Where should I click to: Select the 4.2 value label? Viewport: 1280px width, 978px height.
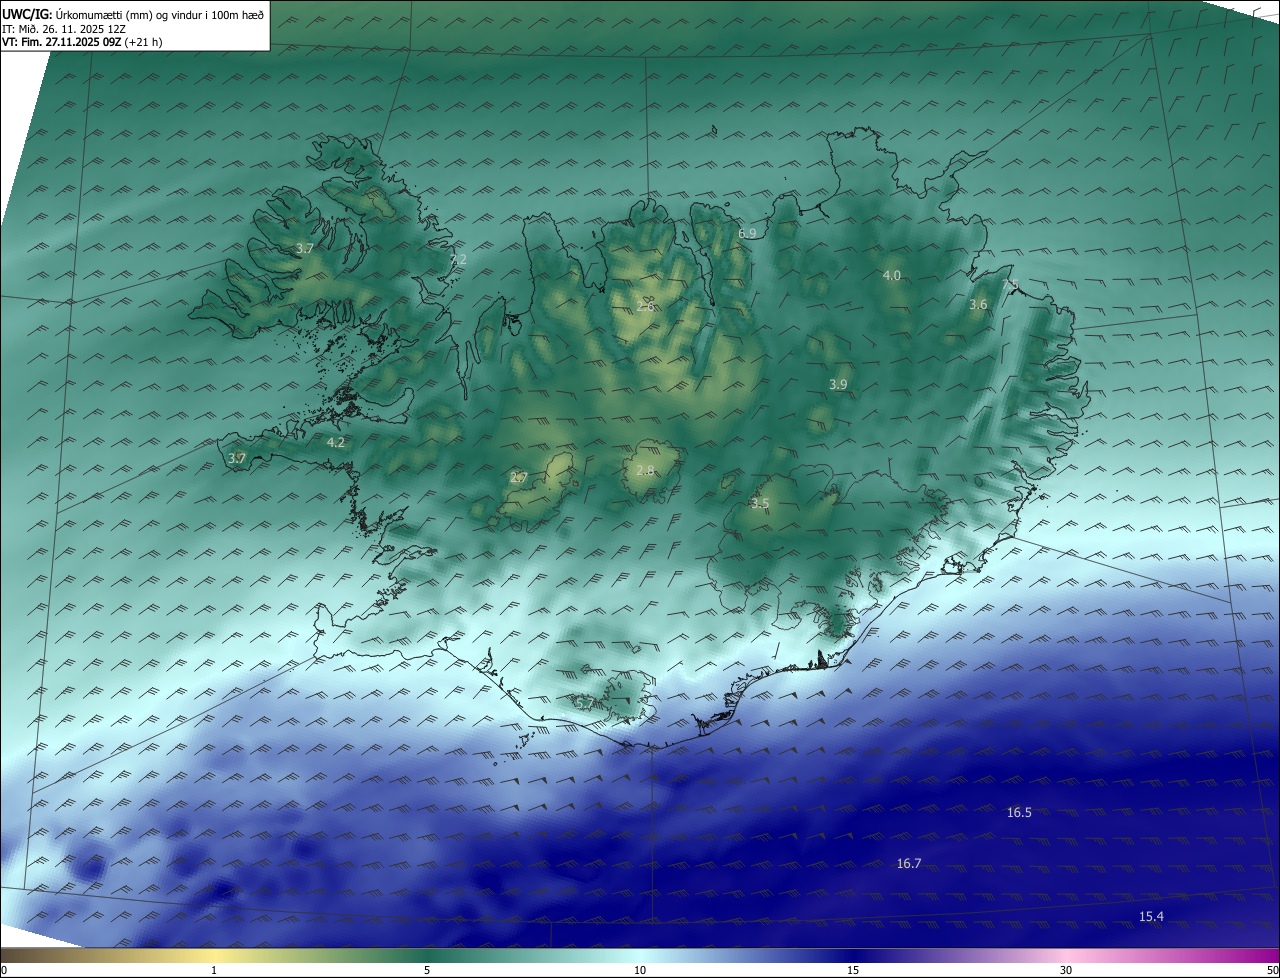335,442
